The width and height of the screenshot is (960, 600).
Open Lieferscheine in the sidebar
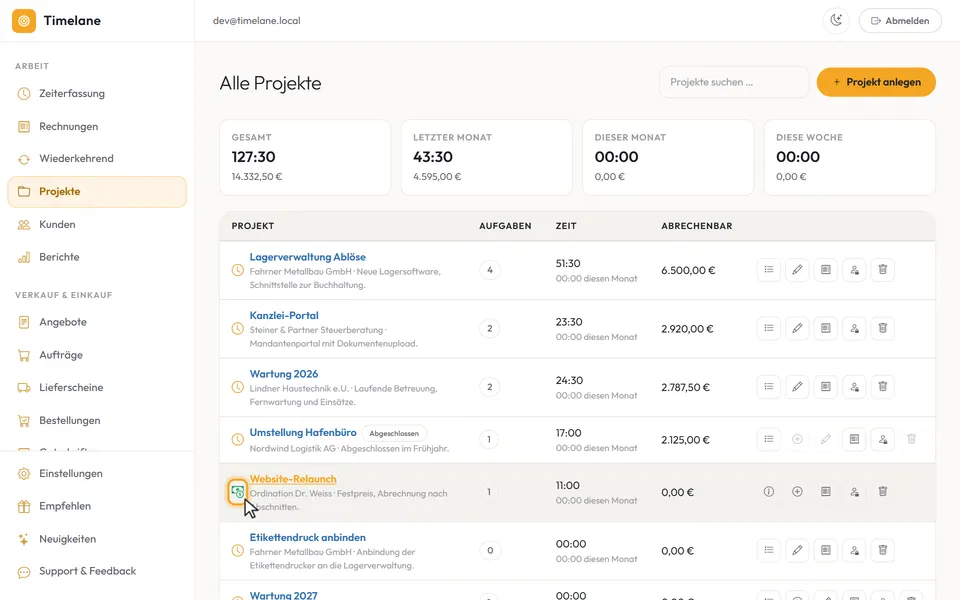click(97, 388)
